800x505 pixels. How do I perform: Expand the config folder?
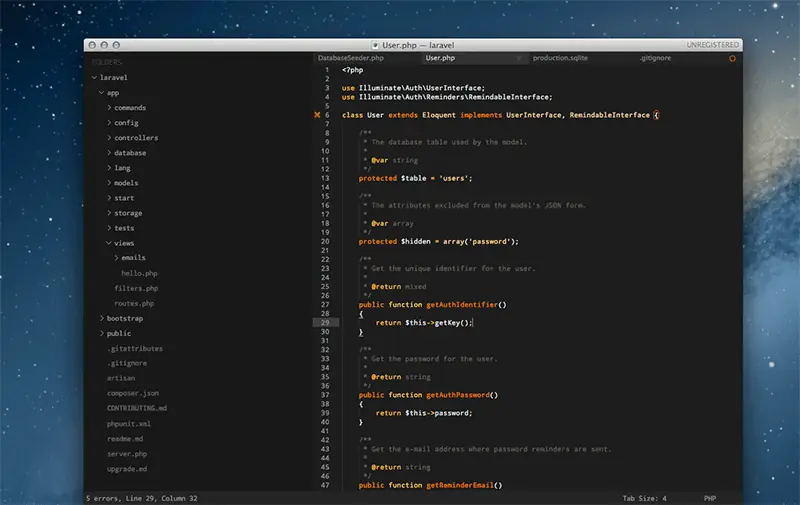click(x=109, y=122)
